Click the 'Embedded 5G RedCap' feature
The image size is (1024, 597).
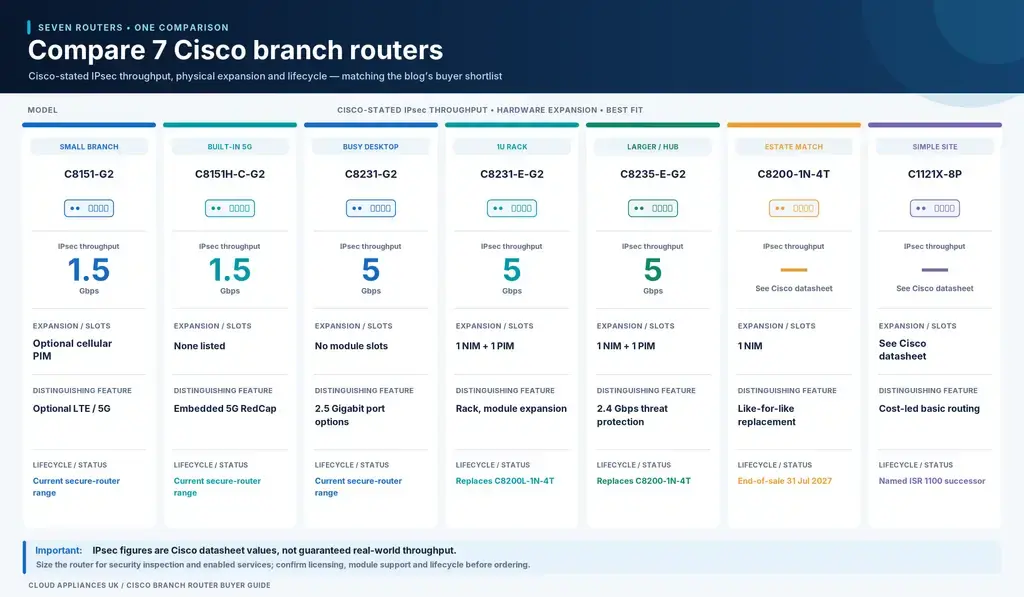(x=225, y=409)
